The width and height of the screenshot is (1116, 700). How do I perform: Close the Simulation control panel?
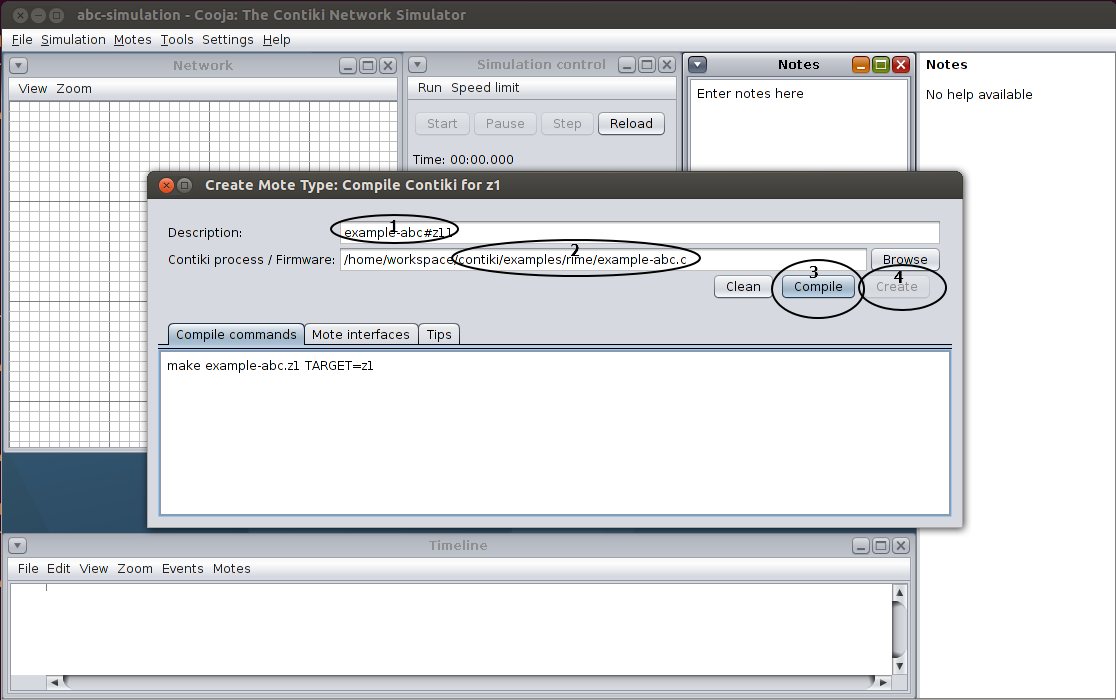(x=667, y=65)
